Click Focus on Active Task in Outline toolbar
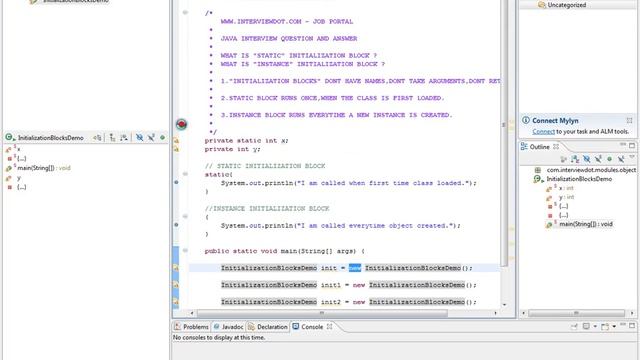Viewport: 640px width, 360px height. pyautogui.click(x=563, y=158)
